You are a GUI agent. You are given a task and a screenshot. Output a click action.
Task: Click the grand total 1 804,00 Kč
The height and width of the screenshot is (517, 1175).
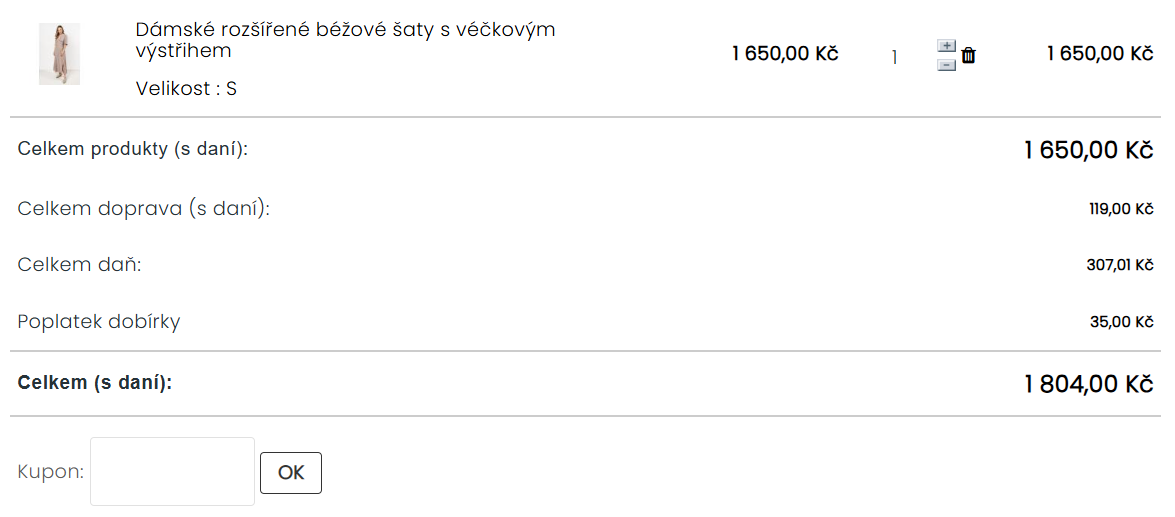click(1089, 384)
